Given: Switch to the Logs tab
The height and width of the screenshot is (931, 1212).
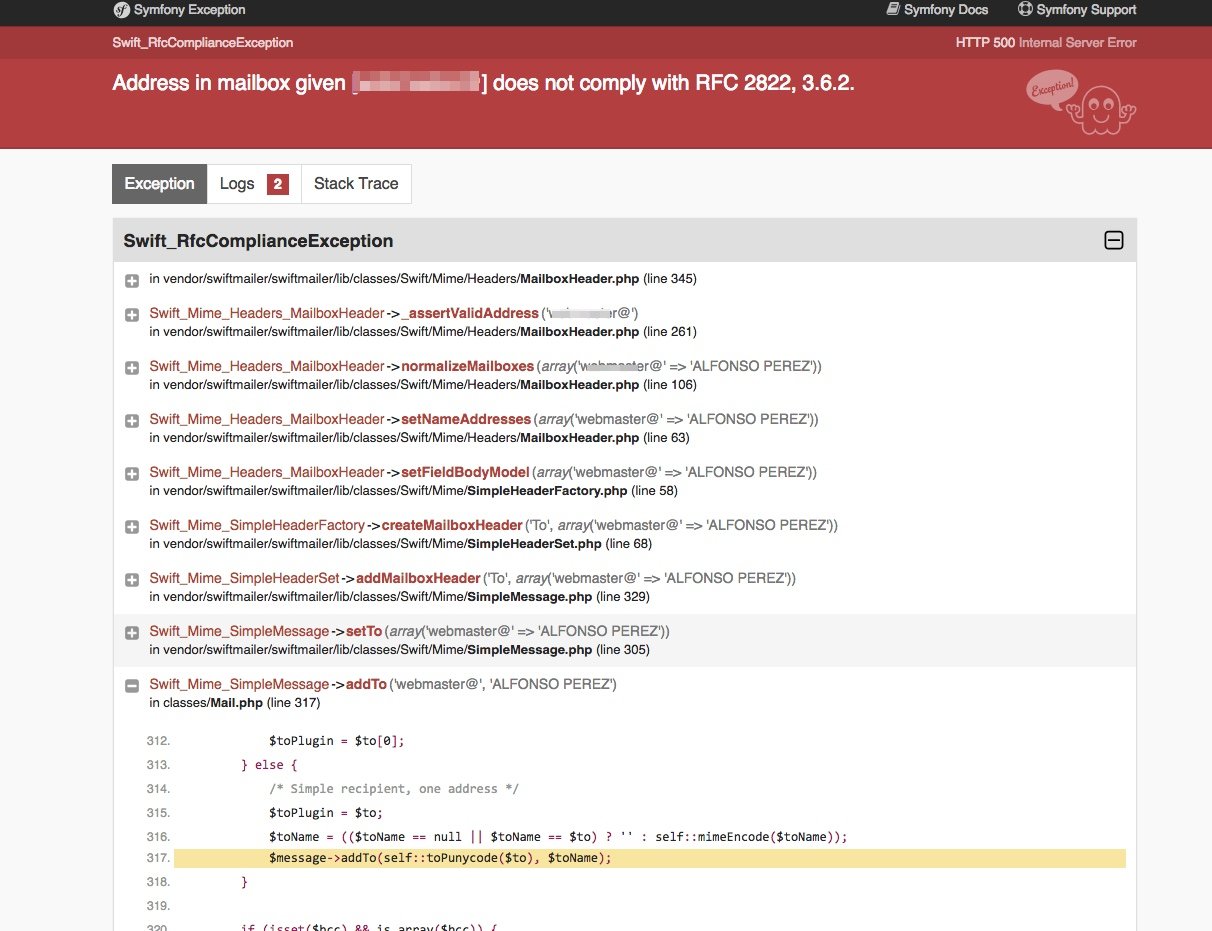Looking at the screenshot, I should coord(254,184).
